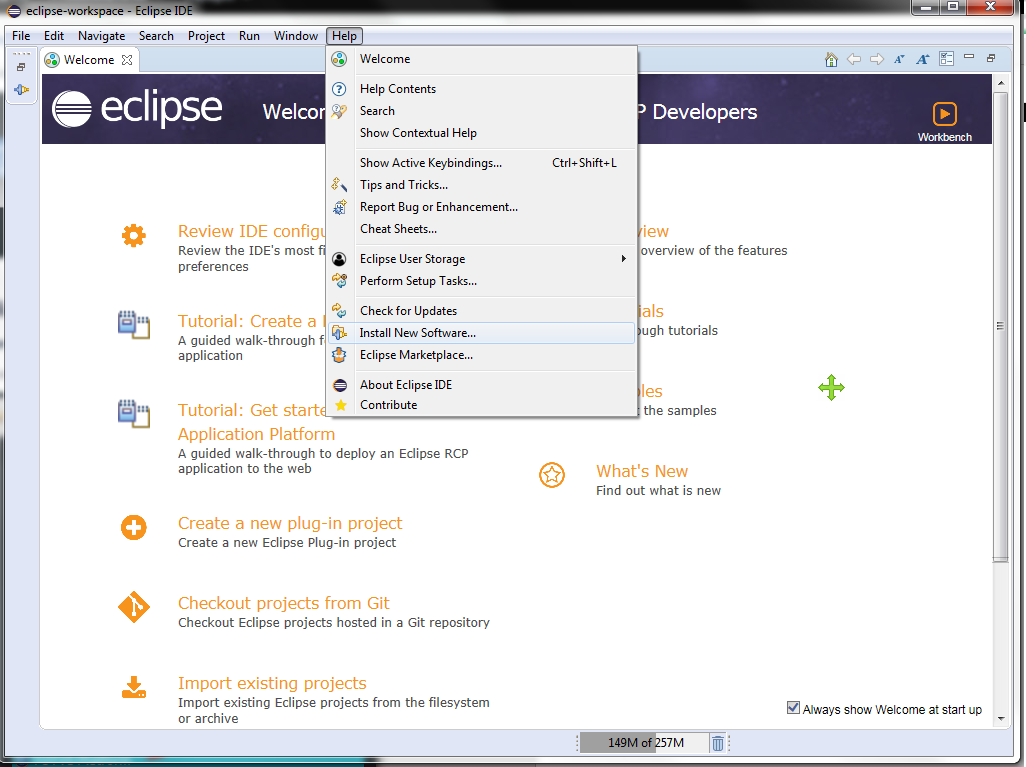Minimize the Welcome view pane
This screenshot has width=1026, height=767.
[x=969, y=57]
